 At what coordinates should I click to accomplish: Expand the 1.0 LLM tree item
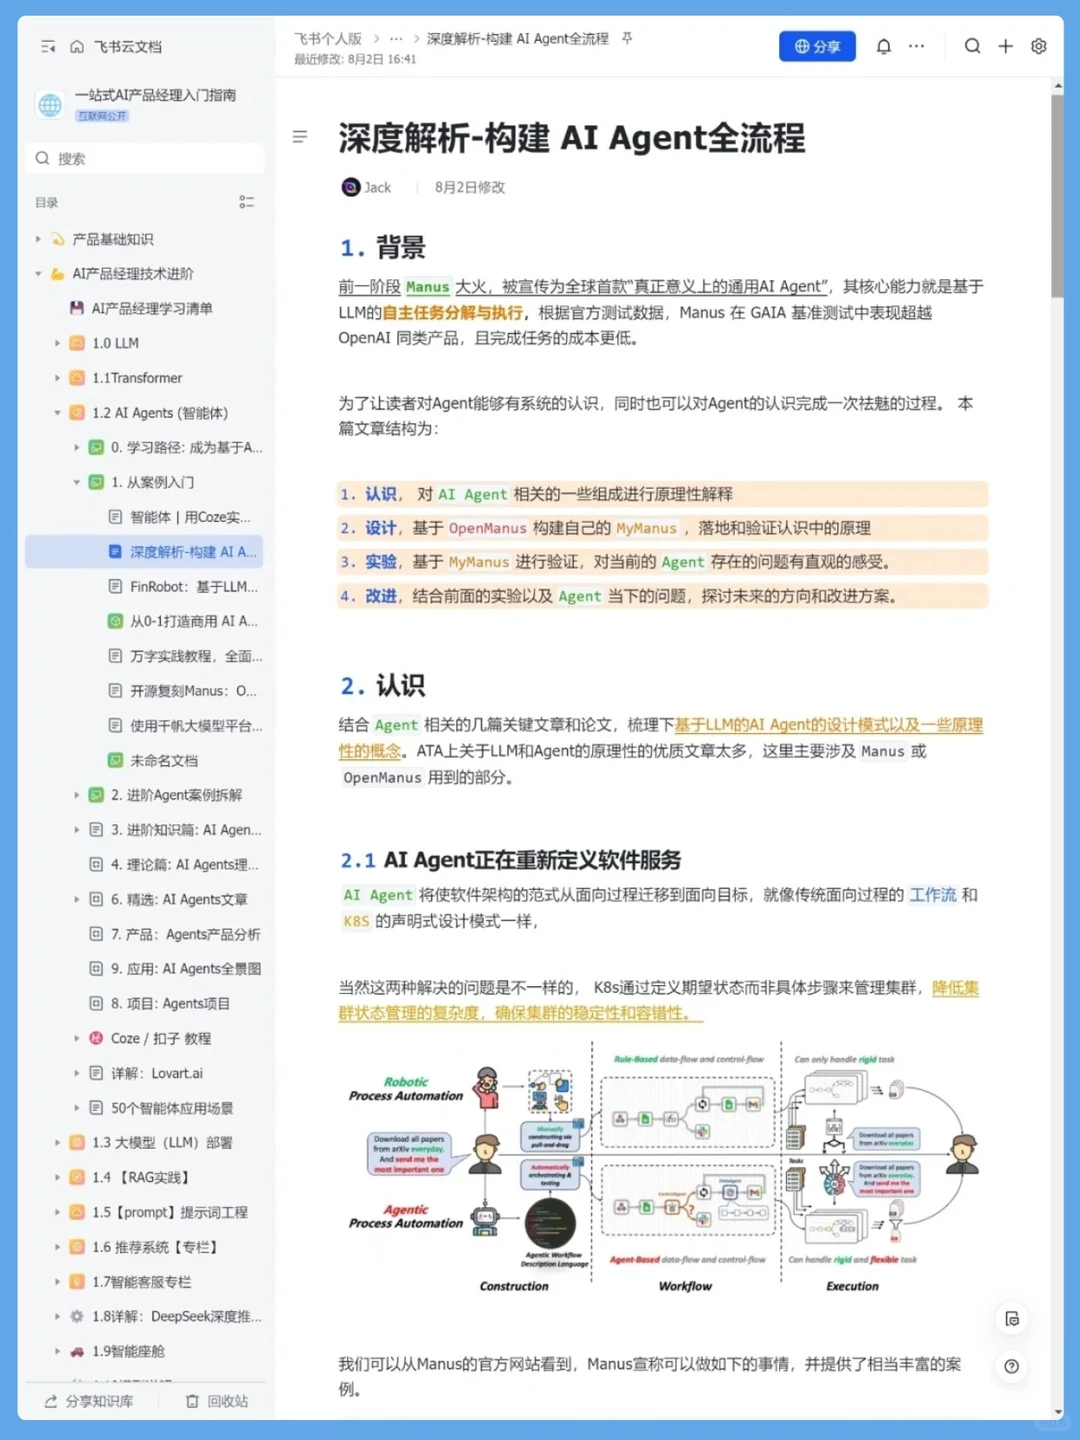point(57,343)
